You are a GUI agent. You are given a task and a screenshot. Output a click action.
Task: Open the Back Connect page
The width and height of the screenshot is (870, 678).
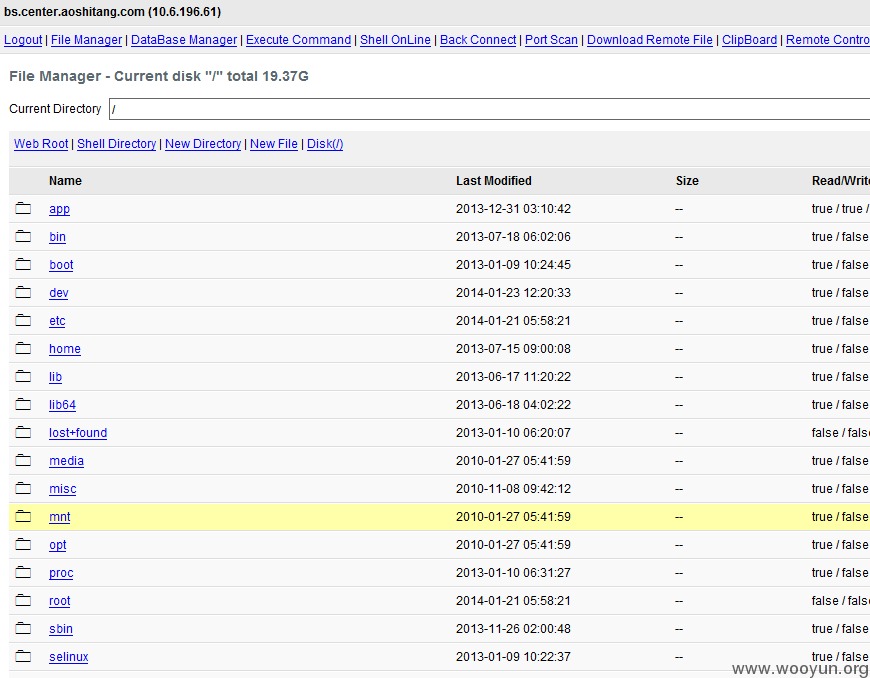pyautogui.click(x=478, y=40)
